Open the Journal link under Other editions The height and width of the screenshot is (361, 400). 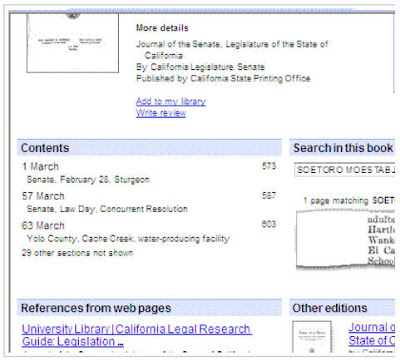pos(372,334)
